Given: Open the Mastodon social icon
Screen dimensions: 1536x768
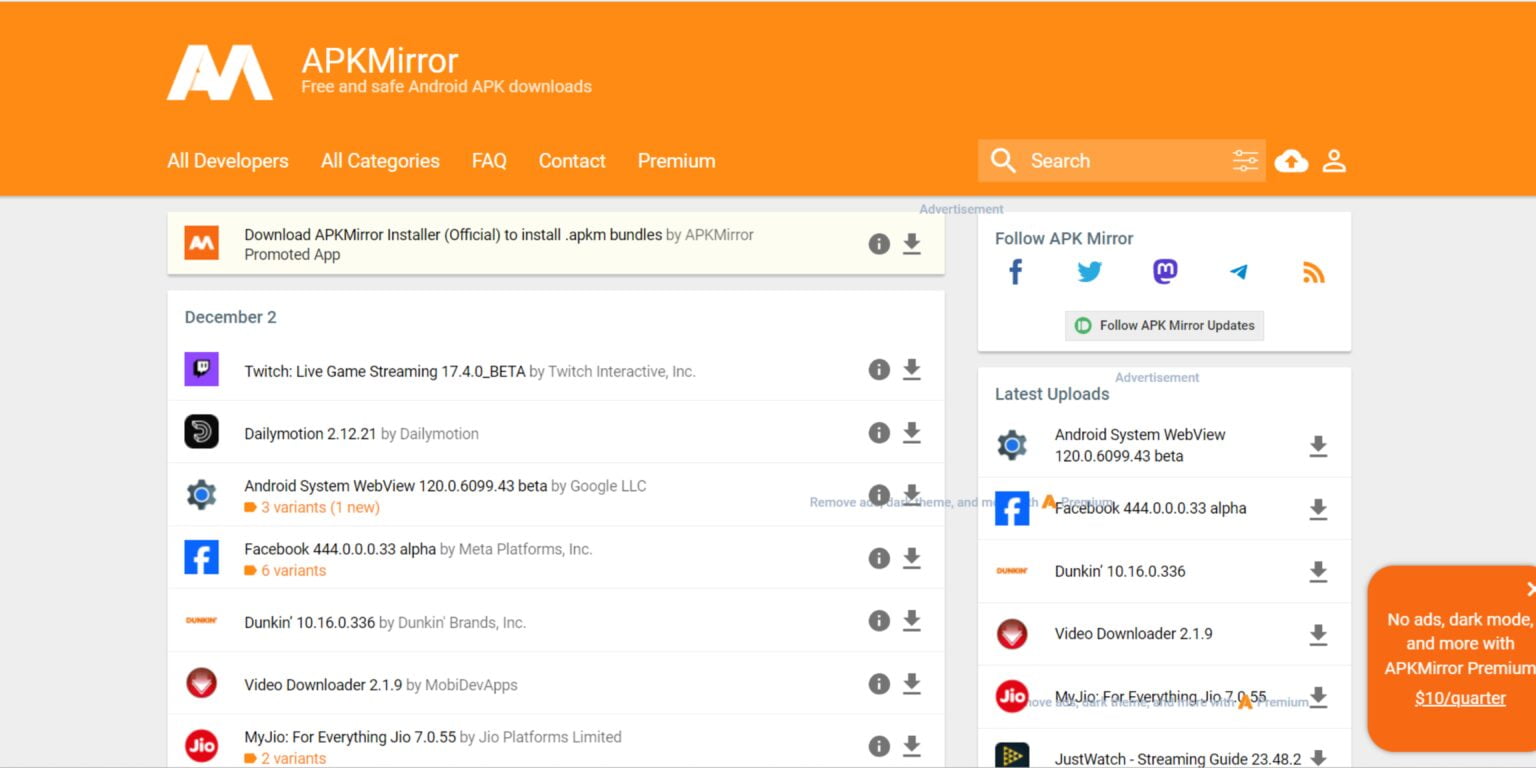Looking at the screenshot, I should click(x=1164, y=271).
